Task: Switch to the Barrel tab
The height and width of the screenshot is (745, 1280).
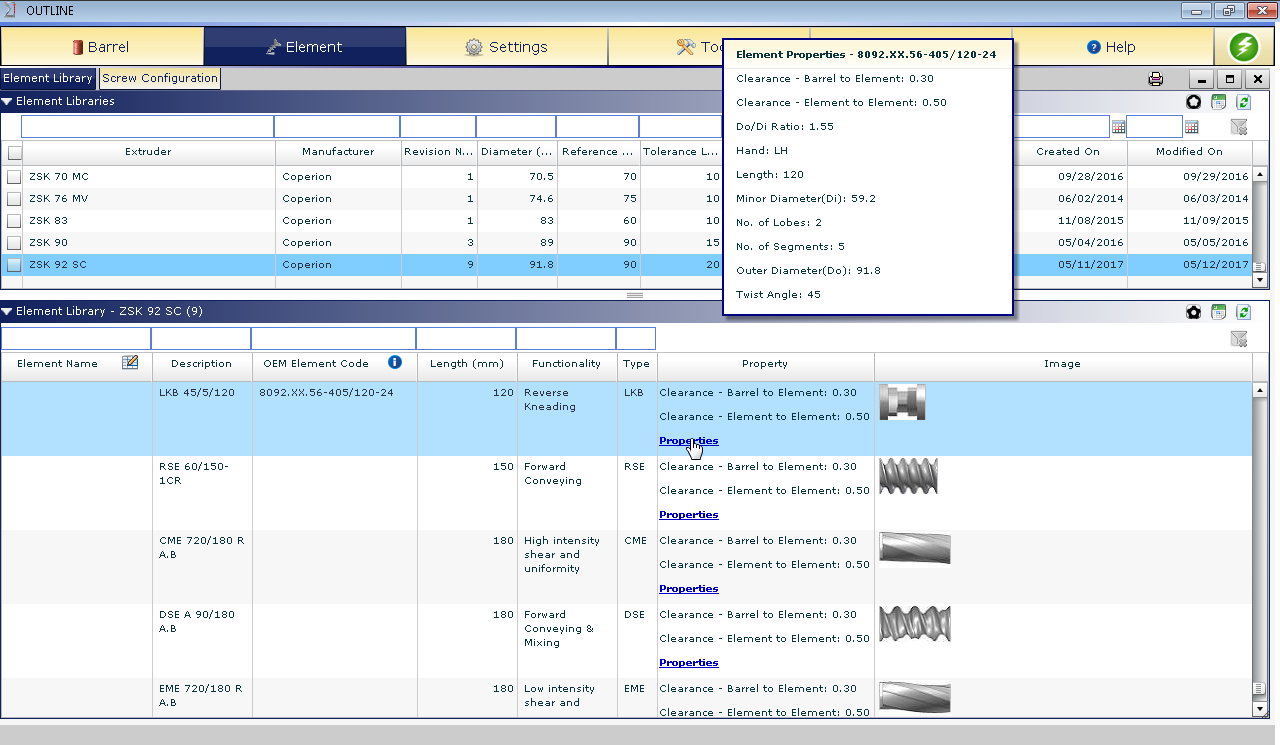Action: coord(102,47)
